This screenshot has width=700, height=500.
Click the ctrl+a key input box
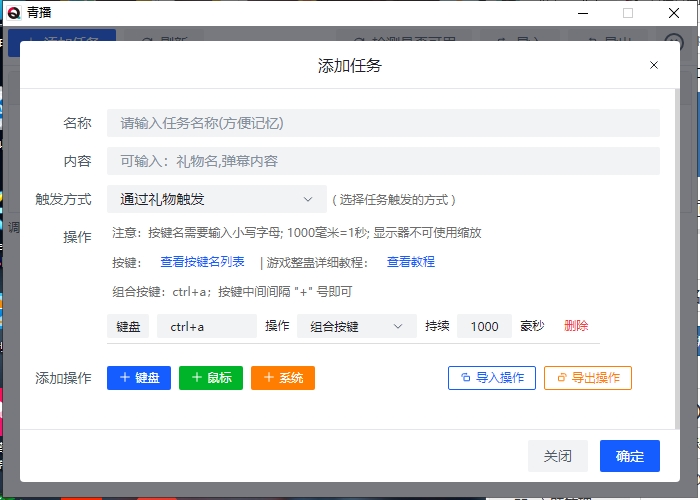[x=207, y=326]
